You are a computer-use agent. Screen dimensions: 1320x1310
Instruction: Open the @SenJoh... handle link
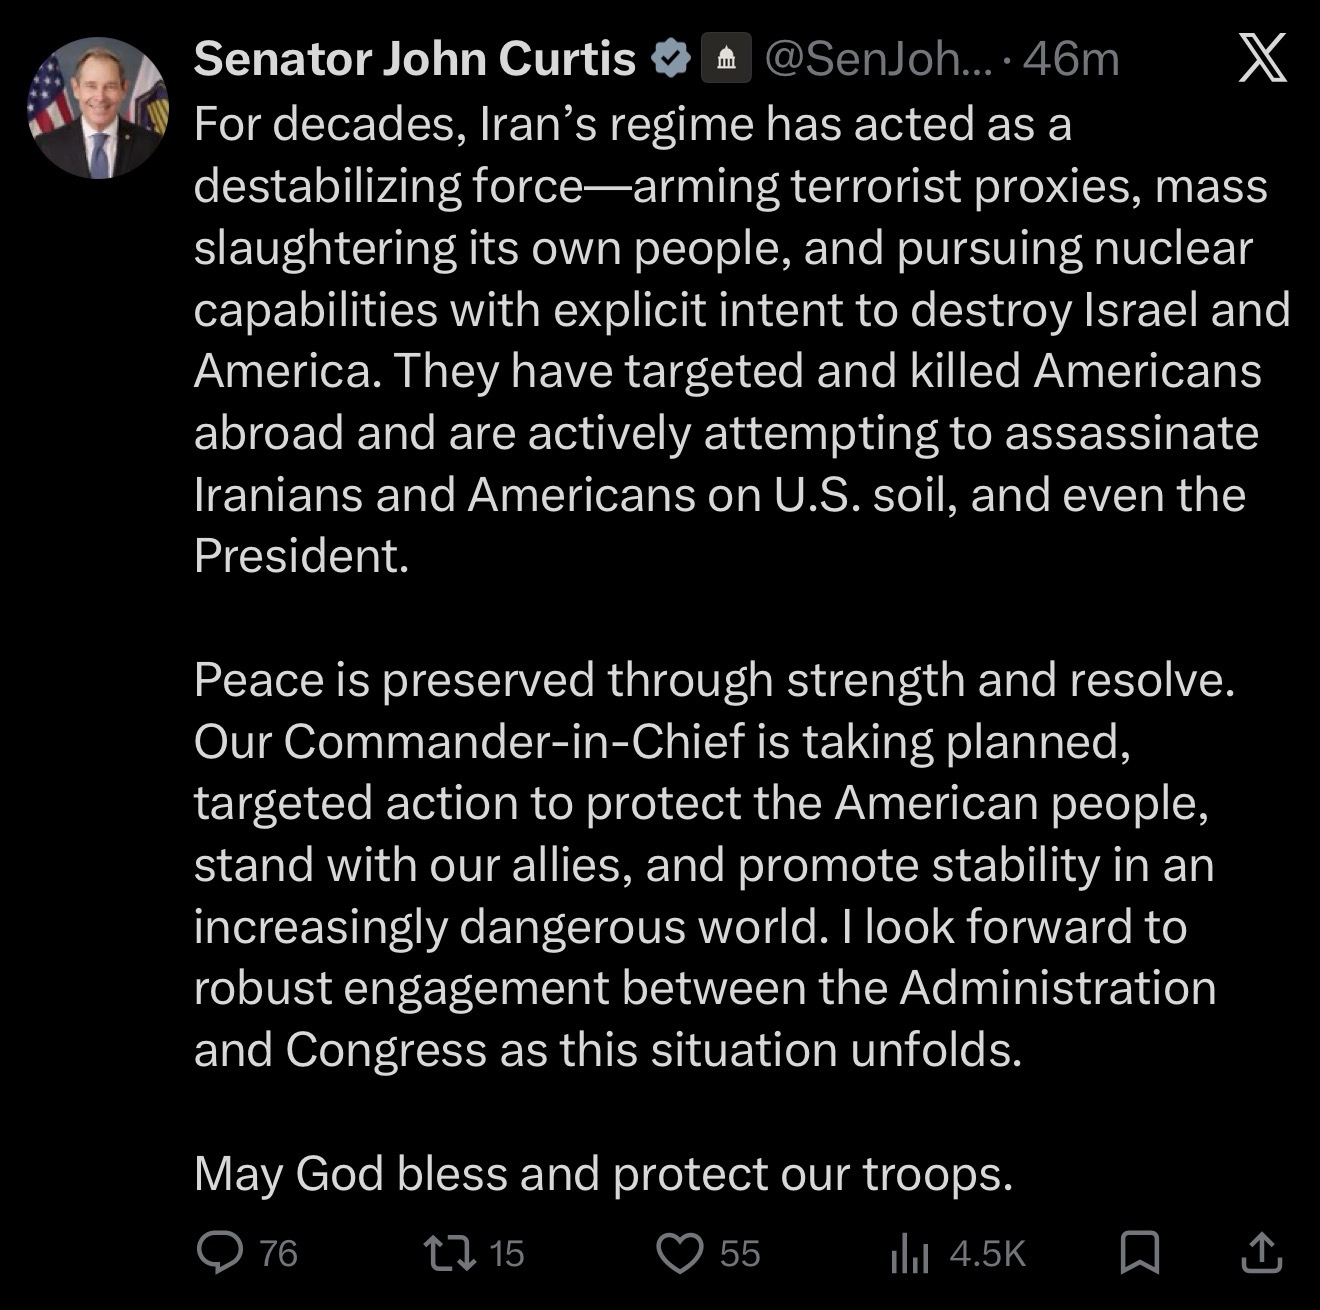point(878,59)
